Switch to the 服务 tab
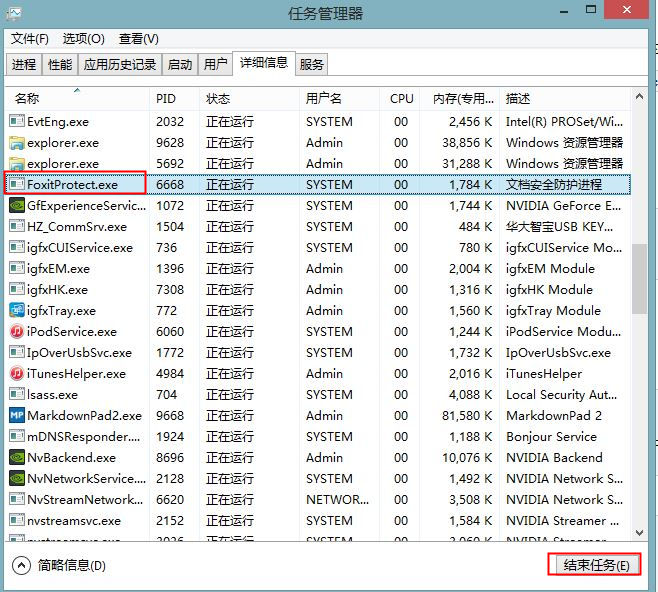This screenshot has height=592, width=658. coord(311,65)
